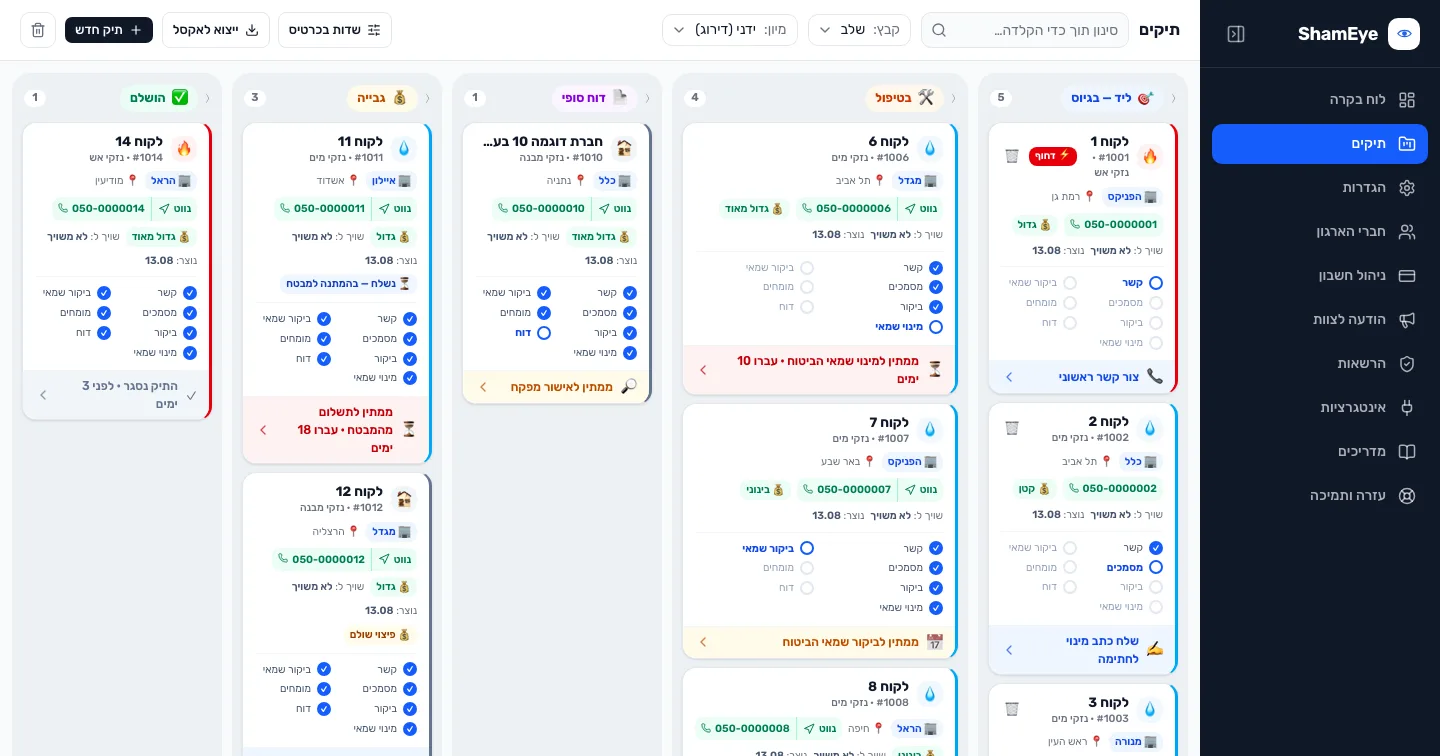Screen dimensions: 1440x756
Task: Delete לקוח 1 card via trash icon
Action: click(1012, 156)
